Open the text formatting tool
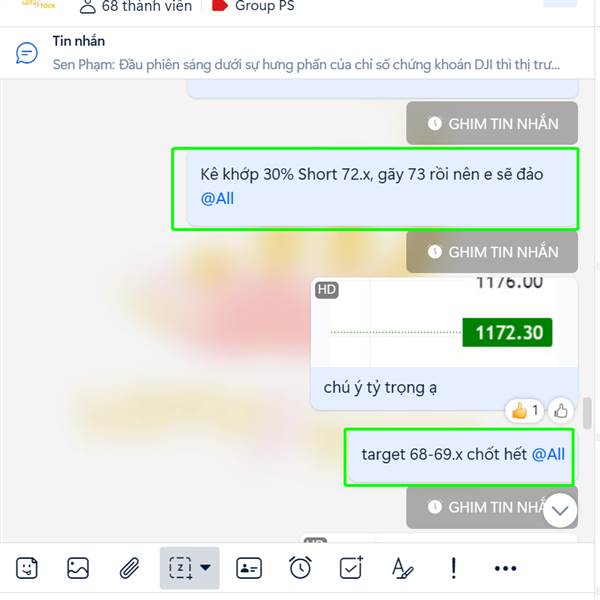Screen dimensions: 600x600 click(403, 568)
